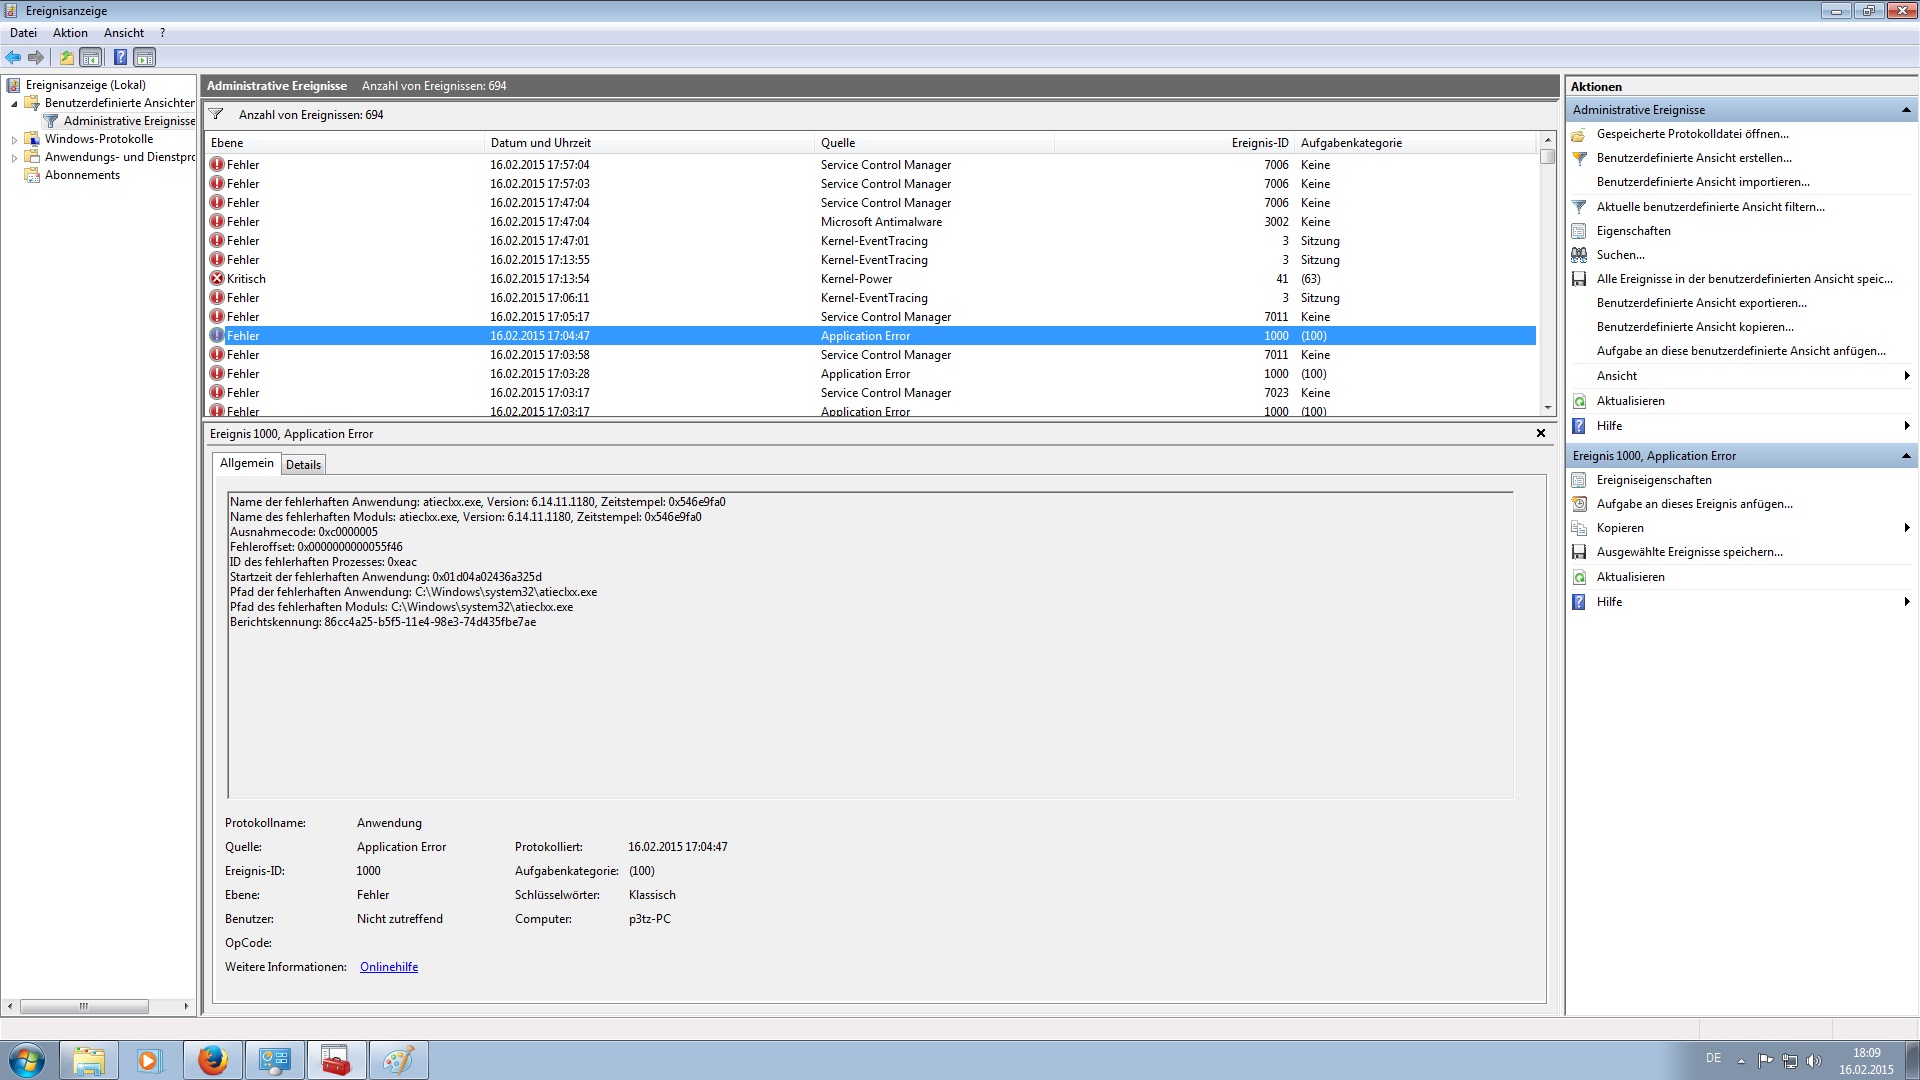Image resolution: width=1920 pixels, height=1080 pixels.
Task: Click the Ausgewählte Ereignisse speichern disk icon
Action: coord(1579,552)
